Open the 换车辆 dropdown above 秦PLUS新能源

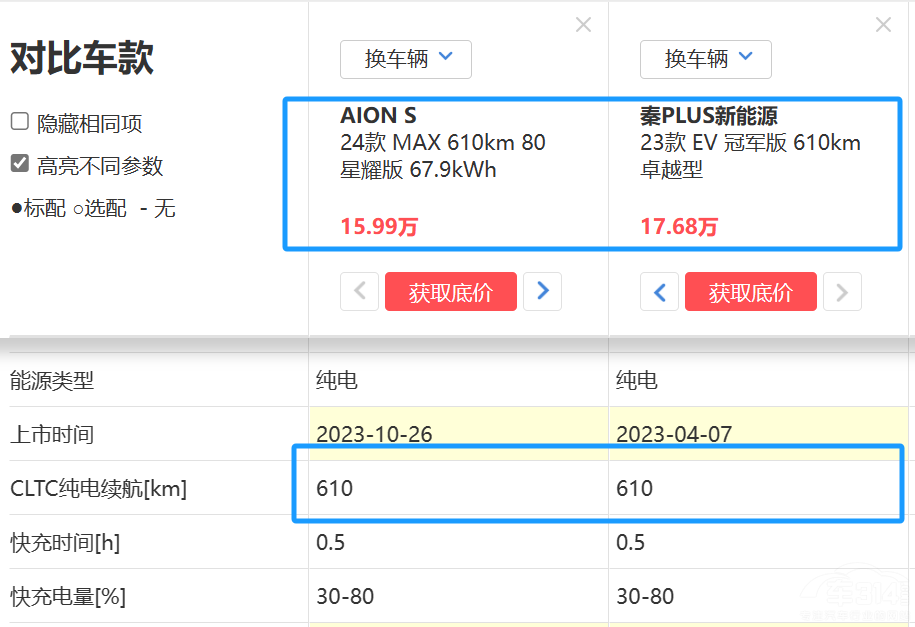tap(705, 59)
